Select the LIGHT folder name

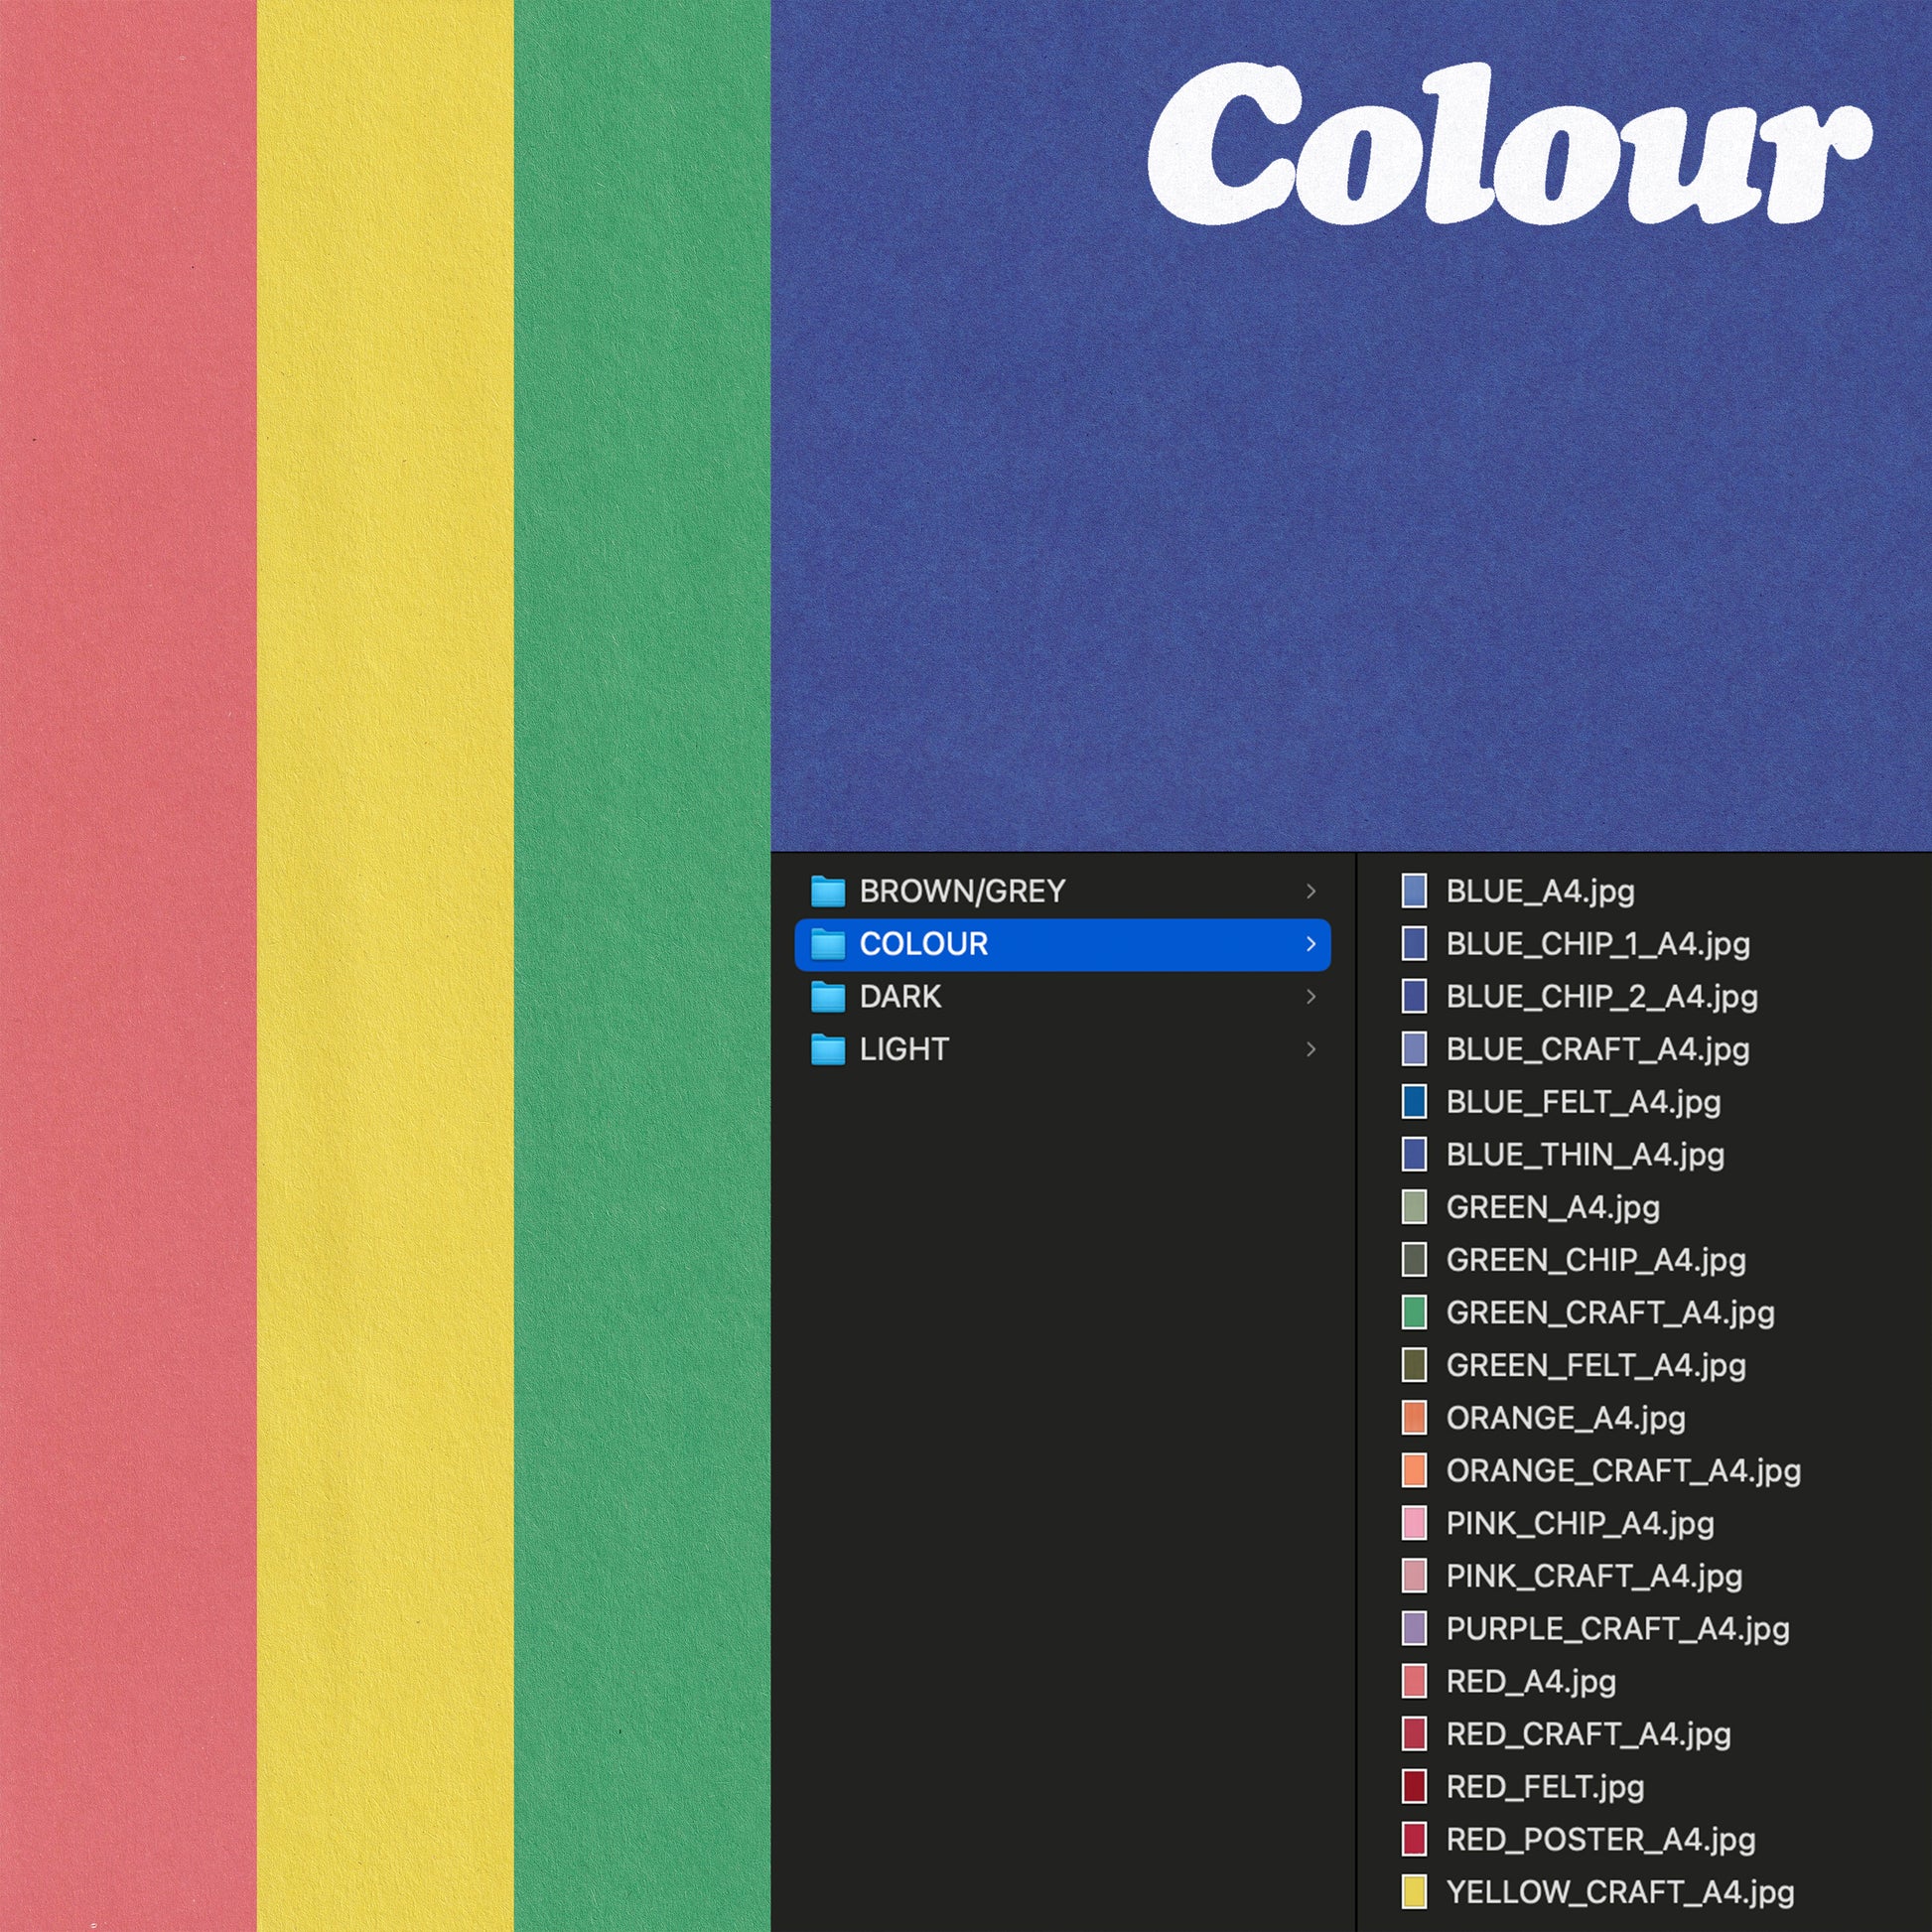[x=904, y=1049]
